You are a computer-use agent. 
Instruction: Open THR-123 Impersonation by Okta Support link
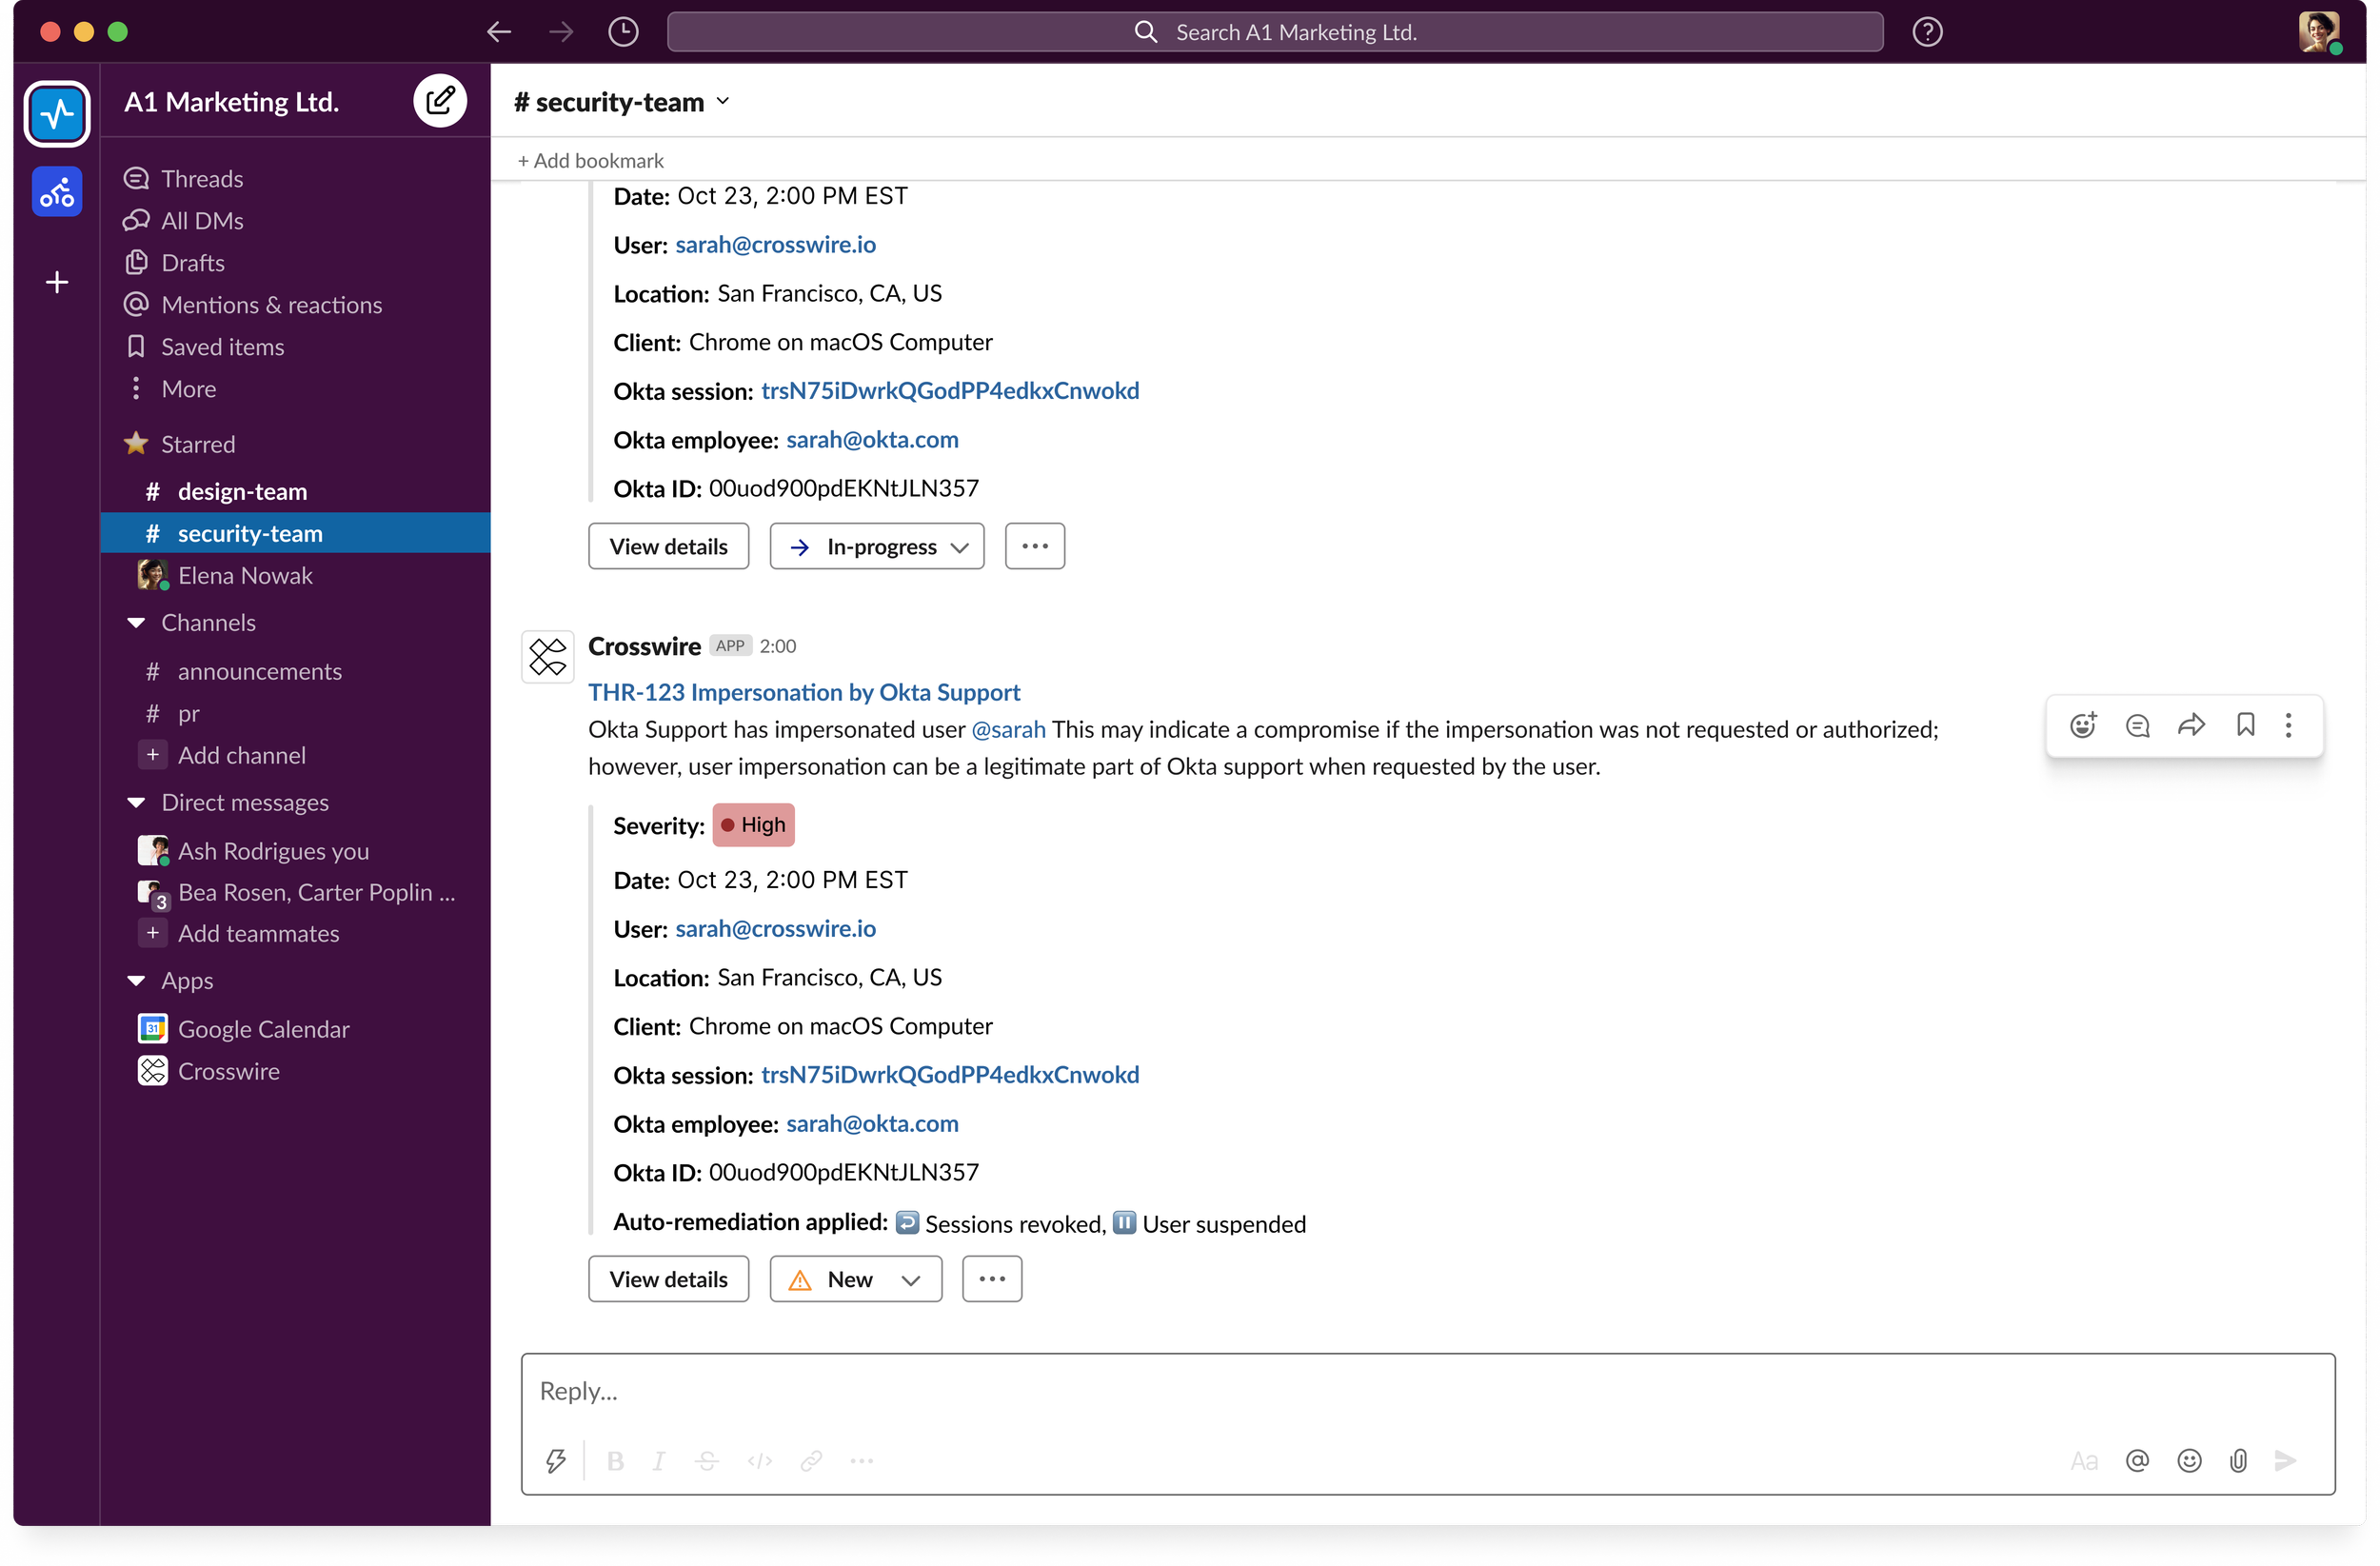(804, 692)
